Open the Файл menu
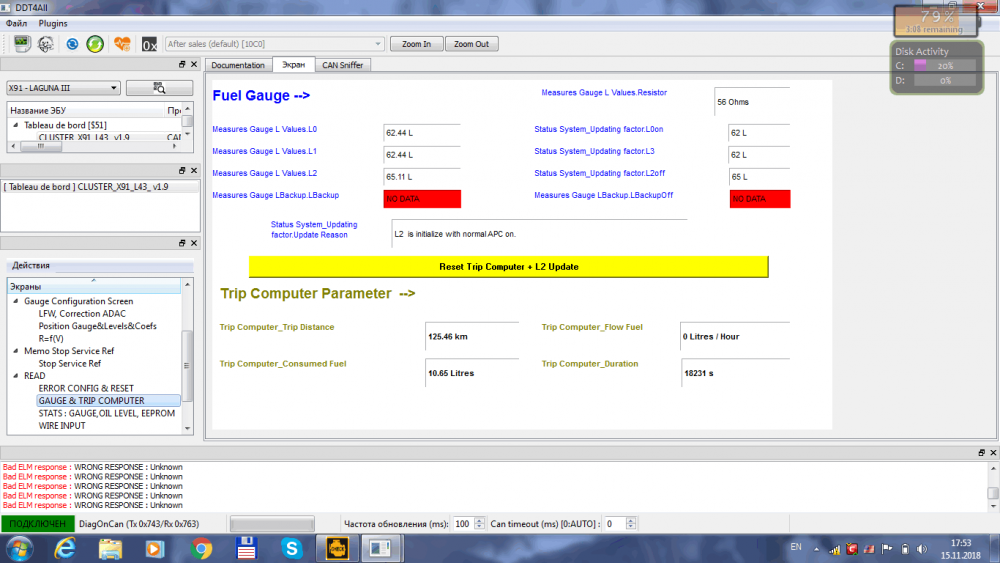1000x563 pixels. 17,23
